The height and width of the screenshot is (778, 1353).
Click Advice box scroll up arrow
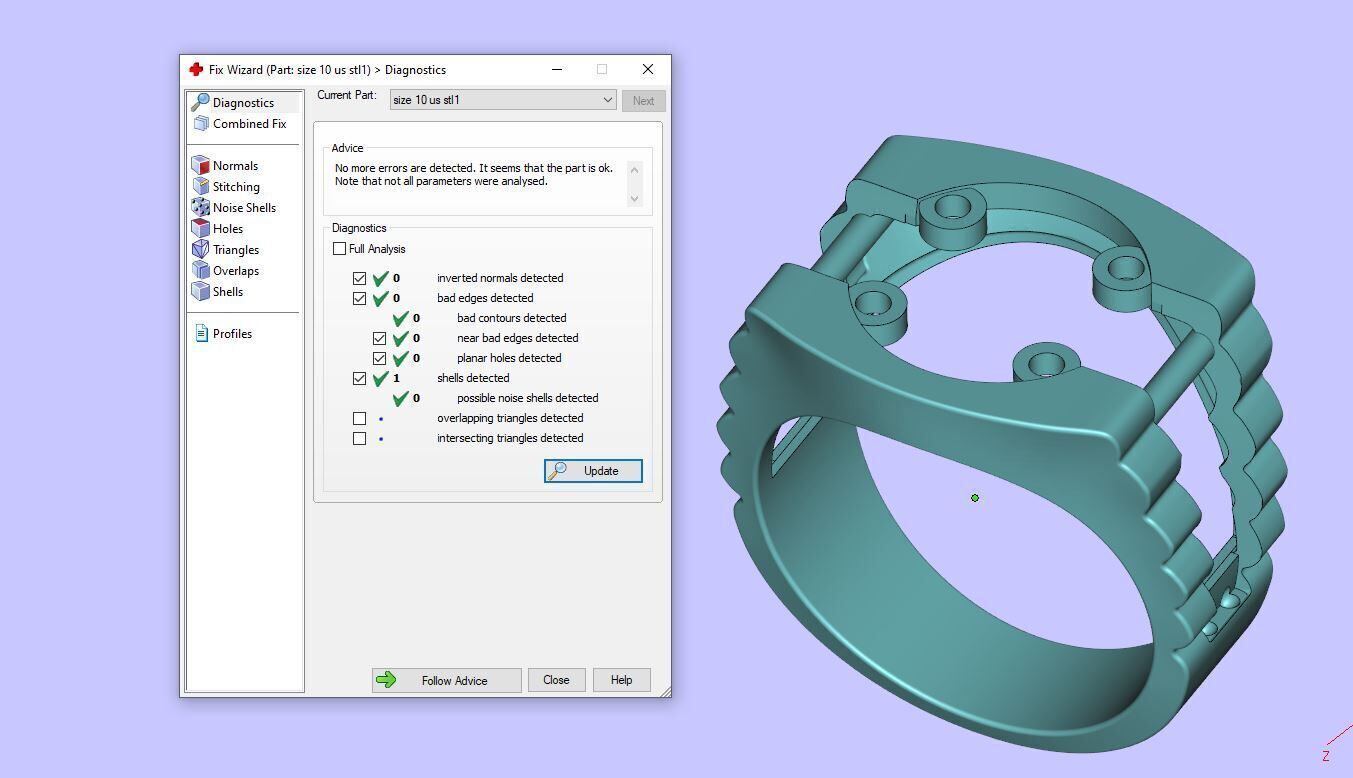[634, 169]
